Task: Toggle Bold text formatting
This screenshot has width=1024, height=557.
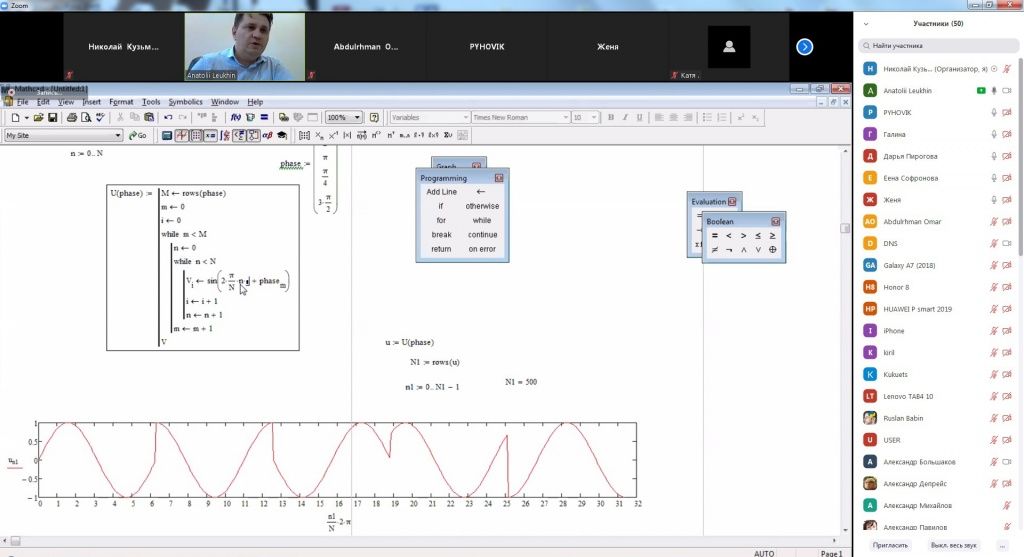Action: 611,117
